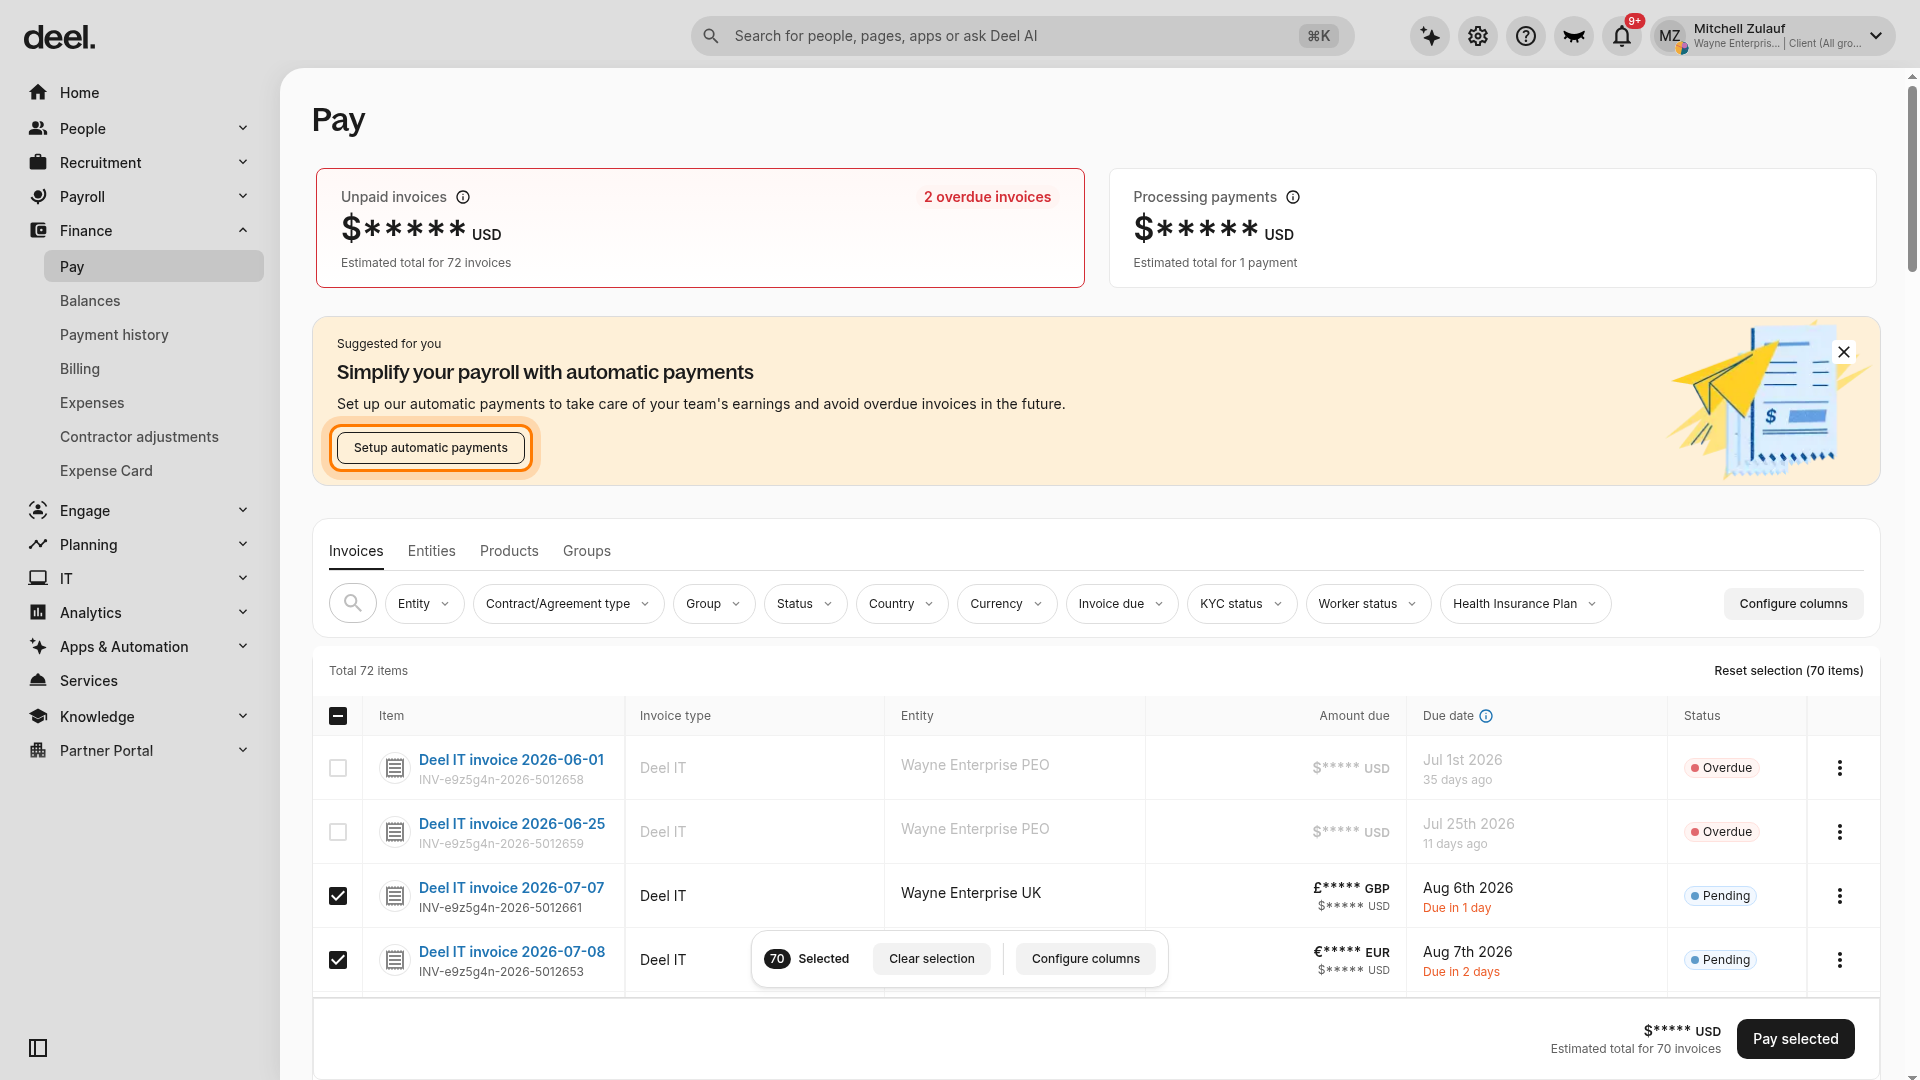Screen dimensions: 1920x1080
Task: Open row menu for invoice 2026-06-25
Action: click(1840, 832)
